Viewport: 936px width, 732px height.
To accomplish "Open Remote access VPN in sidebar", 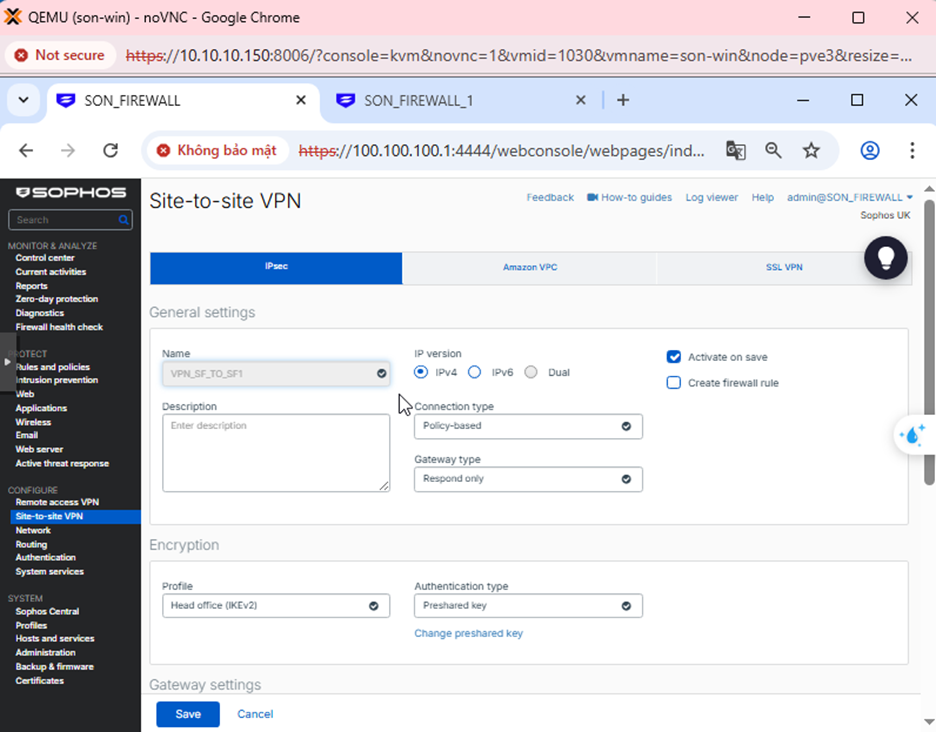I will 57,502.
